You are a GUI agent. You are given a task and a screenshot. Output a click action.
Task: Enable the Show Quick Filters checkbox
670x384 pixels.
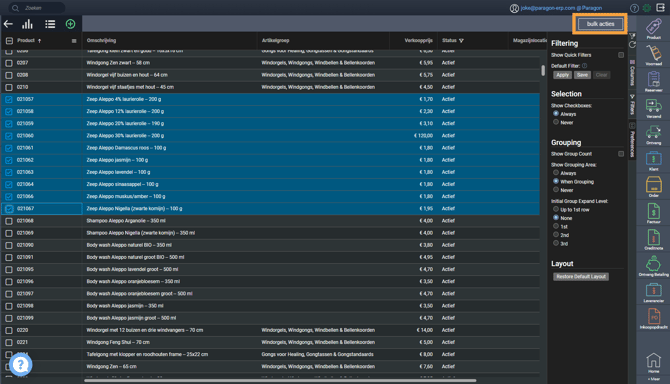tap(621, 55)
